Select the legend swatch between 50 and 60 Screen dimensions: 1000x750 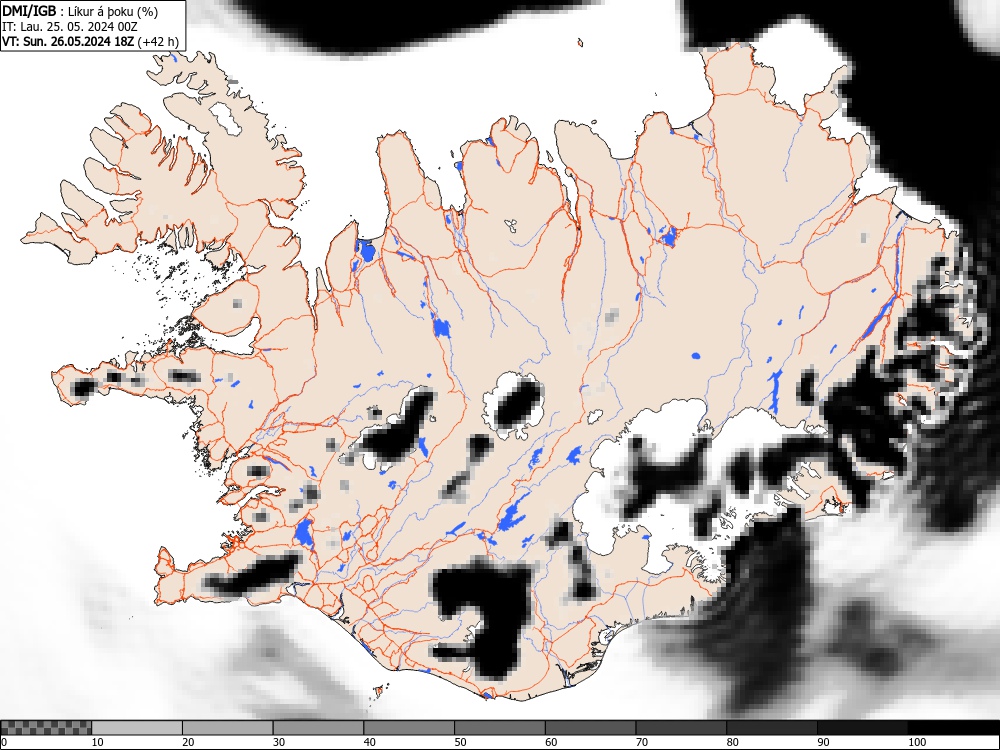click(500, 728)
